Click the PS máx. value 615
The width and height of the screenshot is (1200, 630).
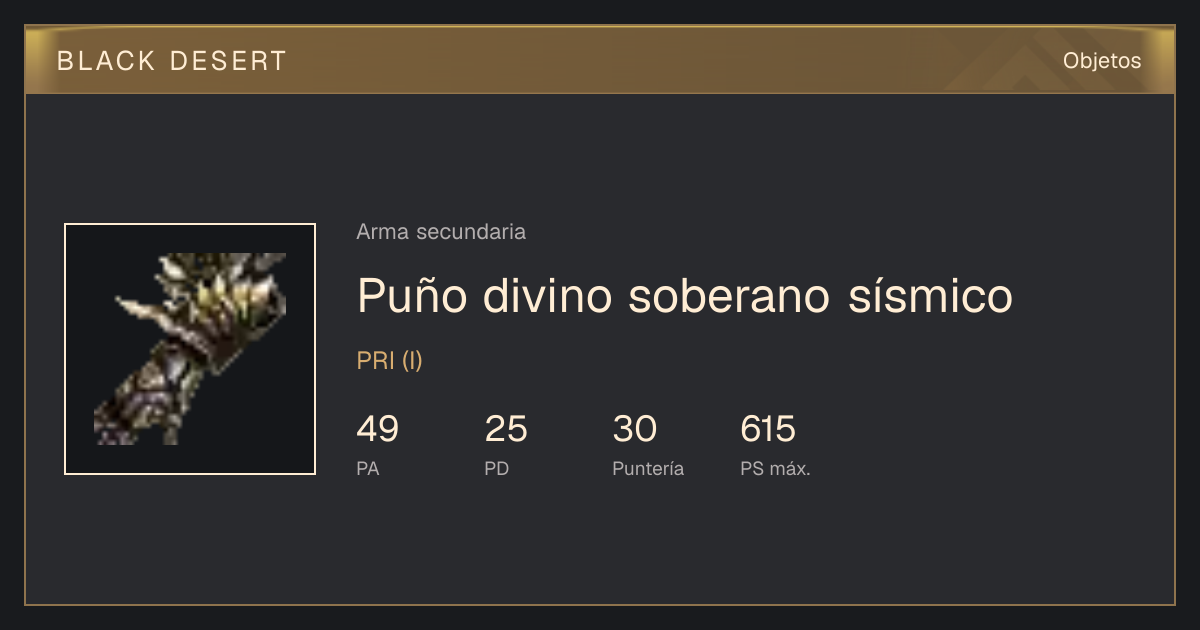768,429
